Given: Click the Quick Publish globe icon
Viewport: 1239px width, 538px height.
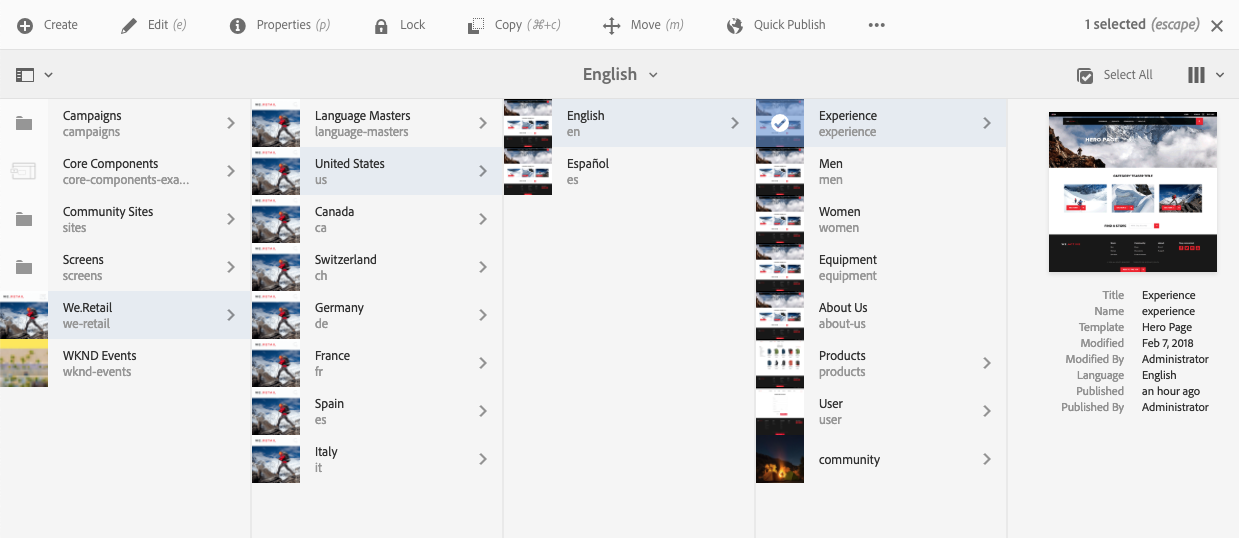Looking at the screenshot, I should [x=735, y=26].
